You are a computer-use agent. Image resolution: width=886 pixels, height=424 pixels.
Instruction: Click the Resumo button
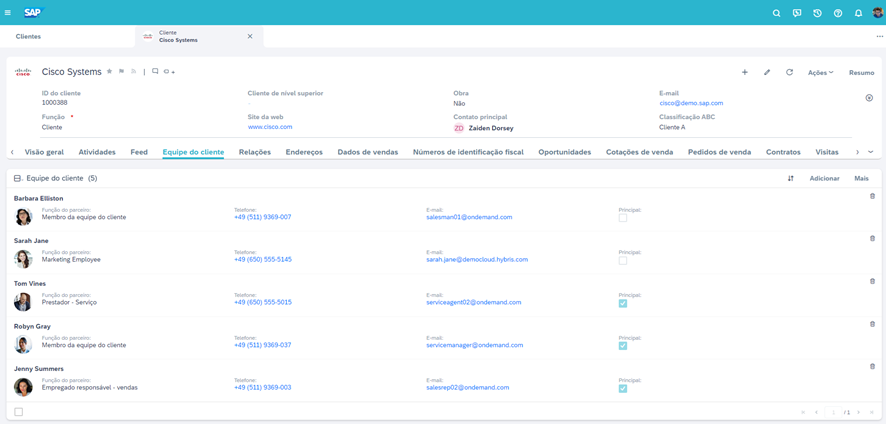pyautogui.click(x=862, y=72)
